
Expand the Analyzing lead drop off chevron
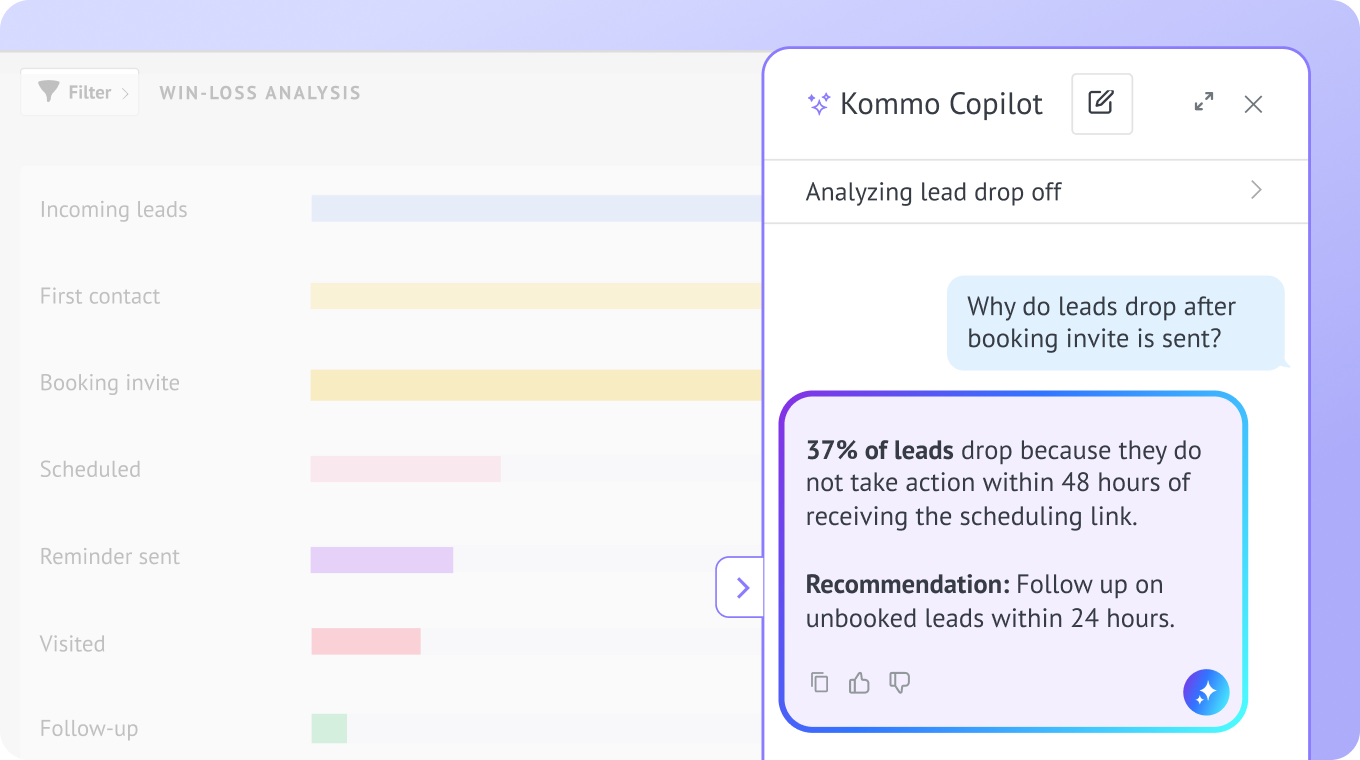click(x=1256, y=190)
